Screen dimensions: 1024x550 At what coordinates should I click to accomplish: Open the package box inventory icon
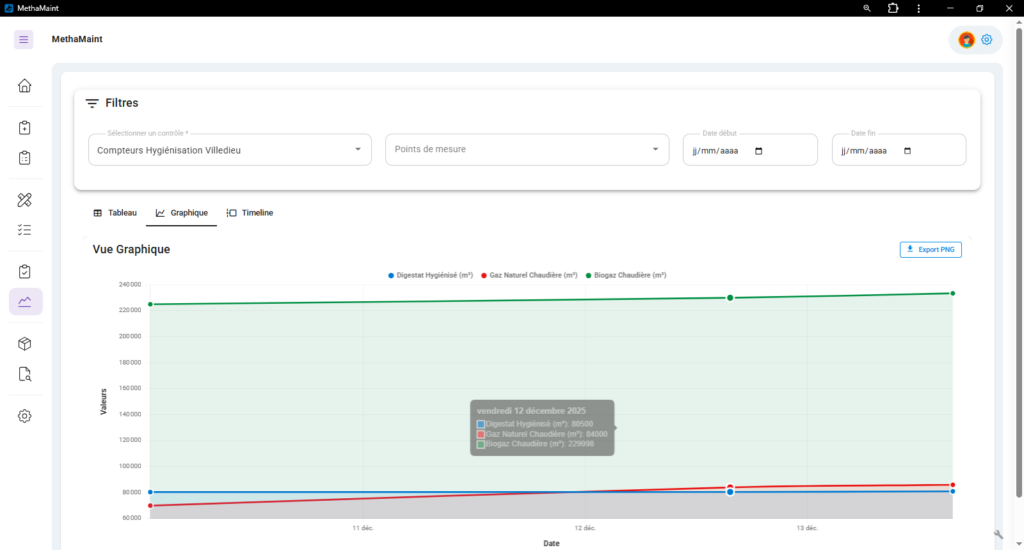25,344
